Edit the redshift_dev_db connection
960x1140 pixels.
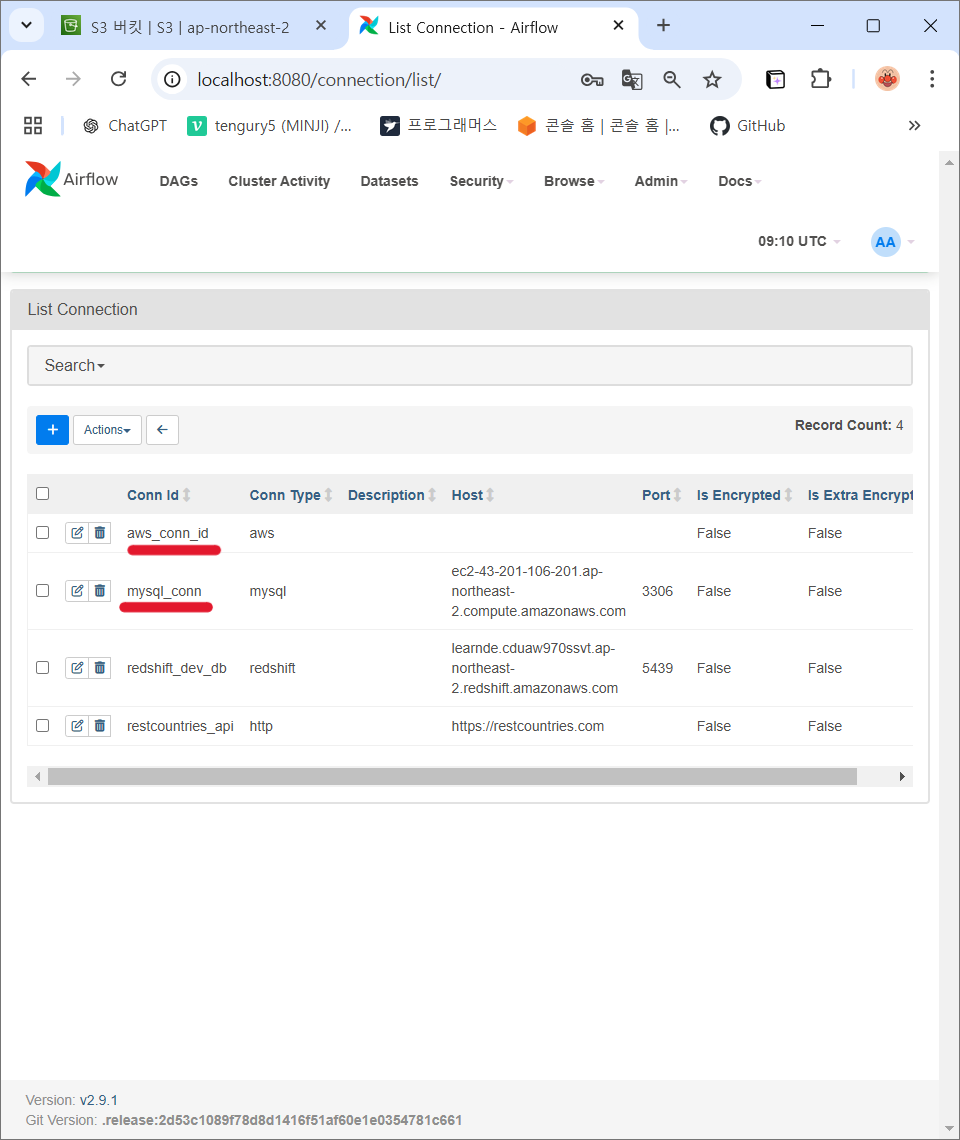click(x=77, y=667)
